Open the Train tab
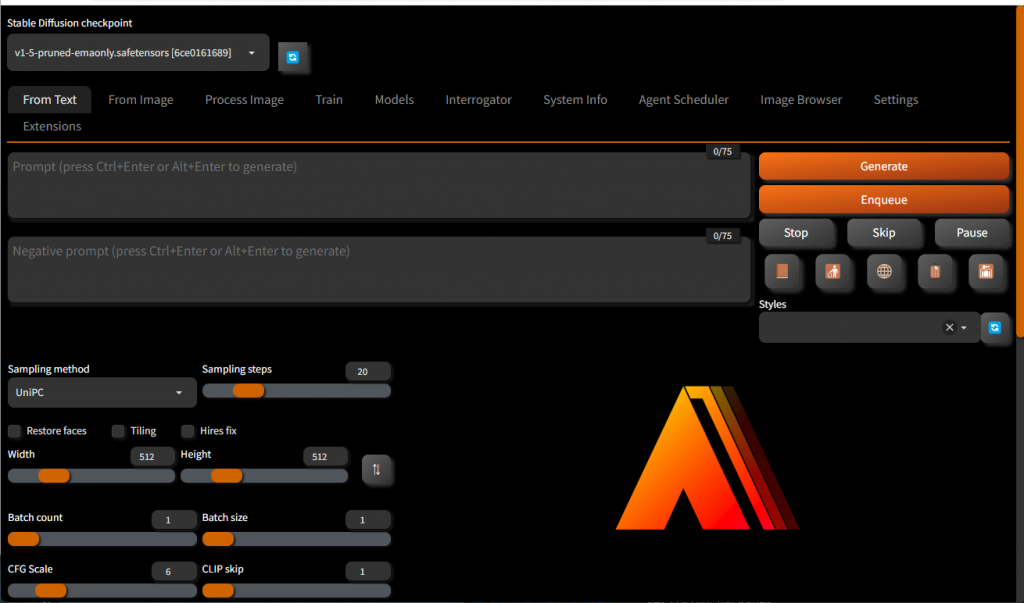 click(328, 99)
